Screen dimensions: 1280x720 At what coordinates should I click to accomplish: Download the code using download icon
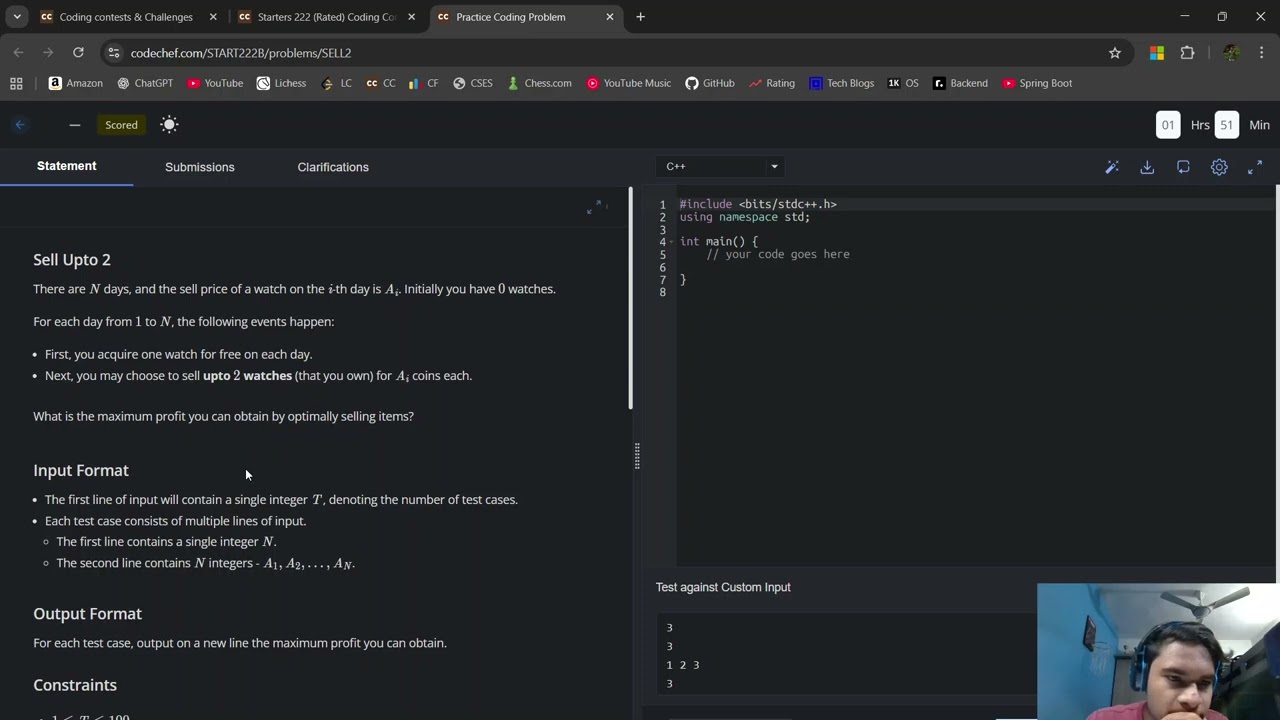[1147, 167]
